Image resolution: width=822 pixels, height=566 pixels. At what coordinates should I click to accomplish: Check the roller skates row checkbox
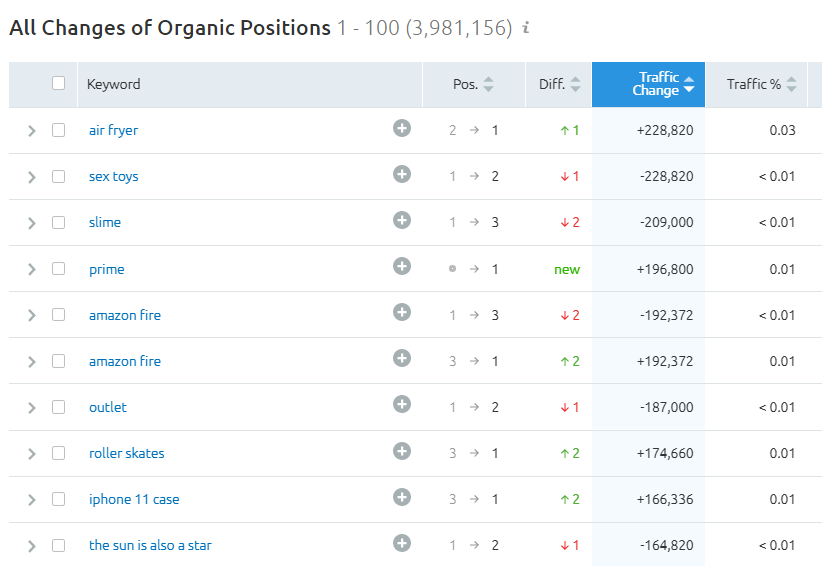[x=58, y=453]
